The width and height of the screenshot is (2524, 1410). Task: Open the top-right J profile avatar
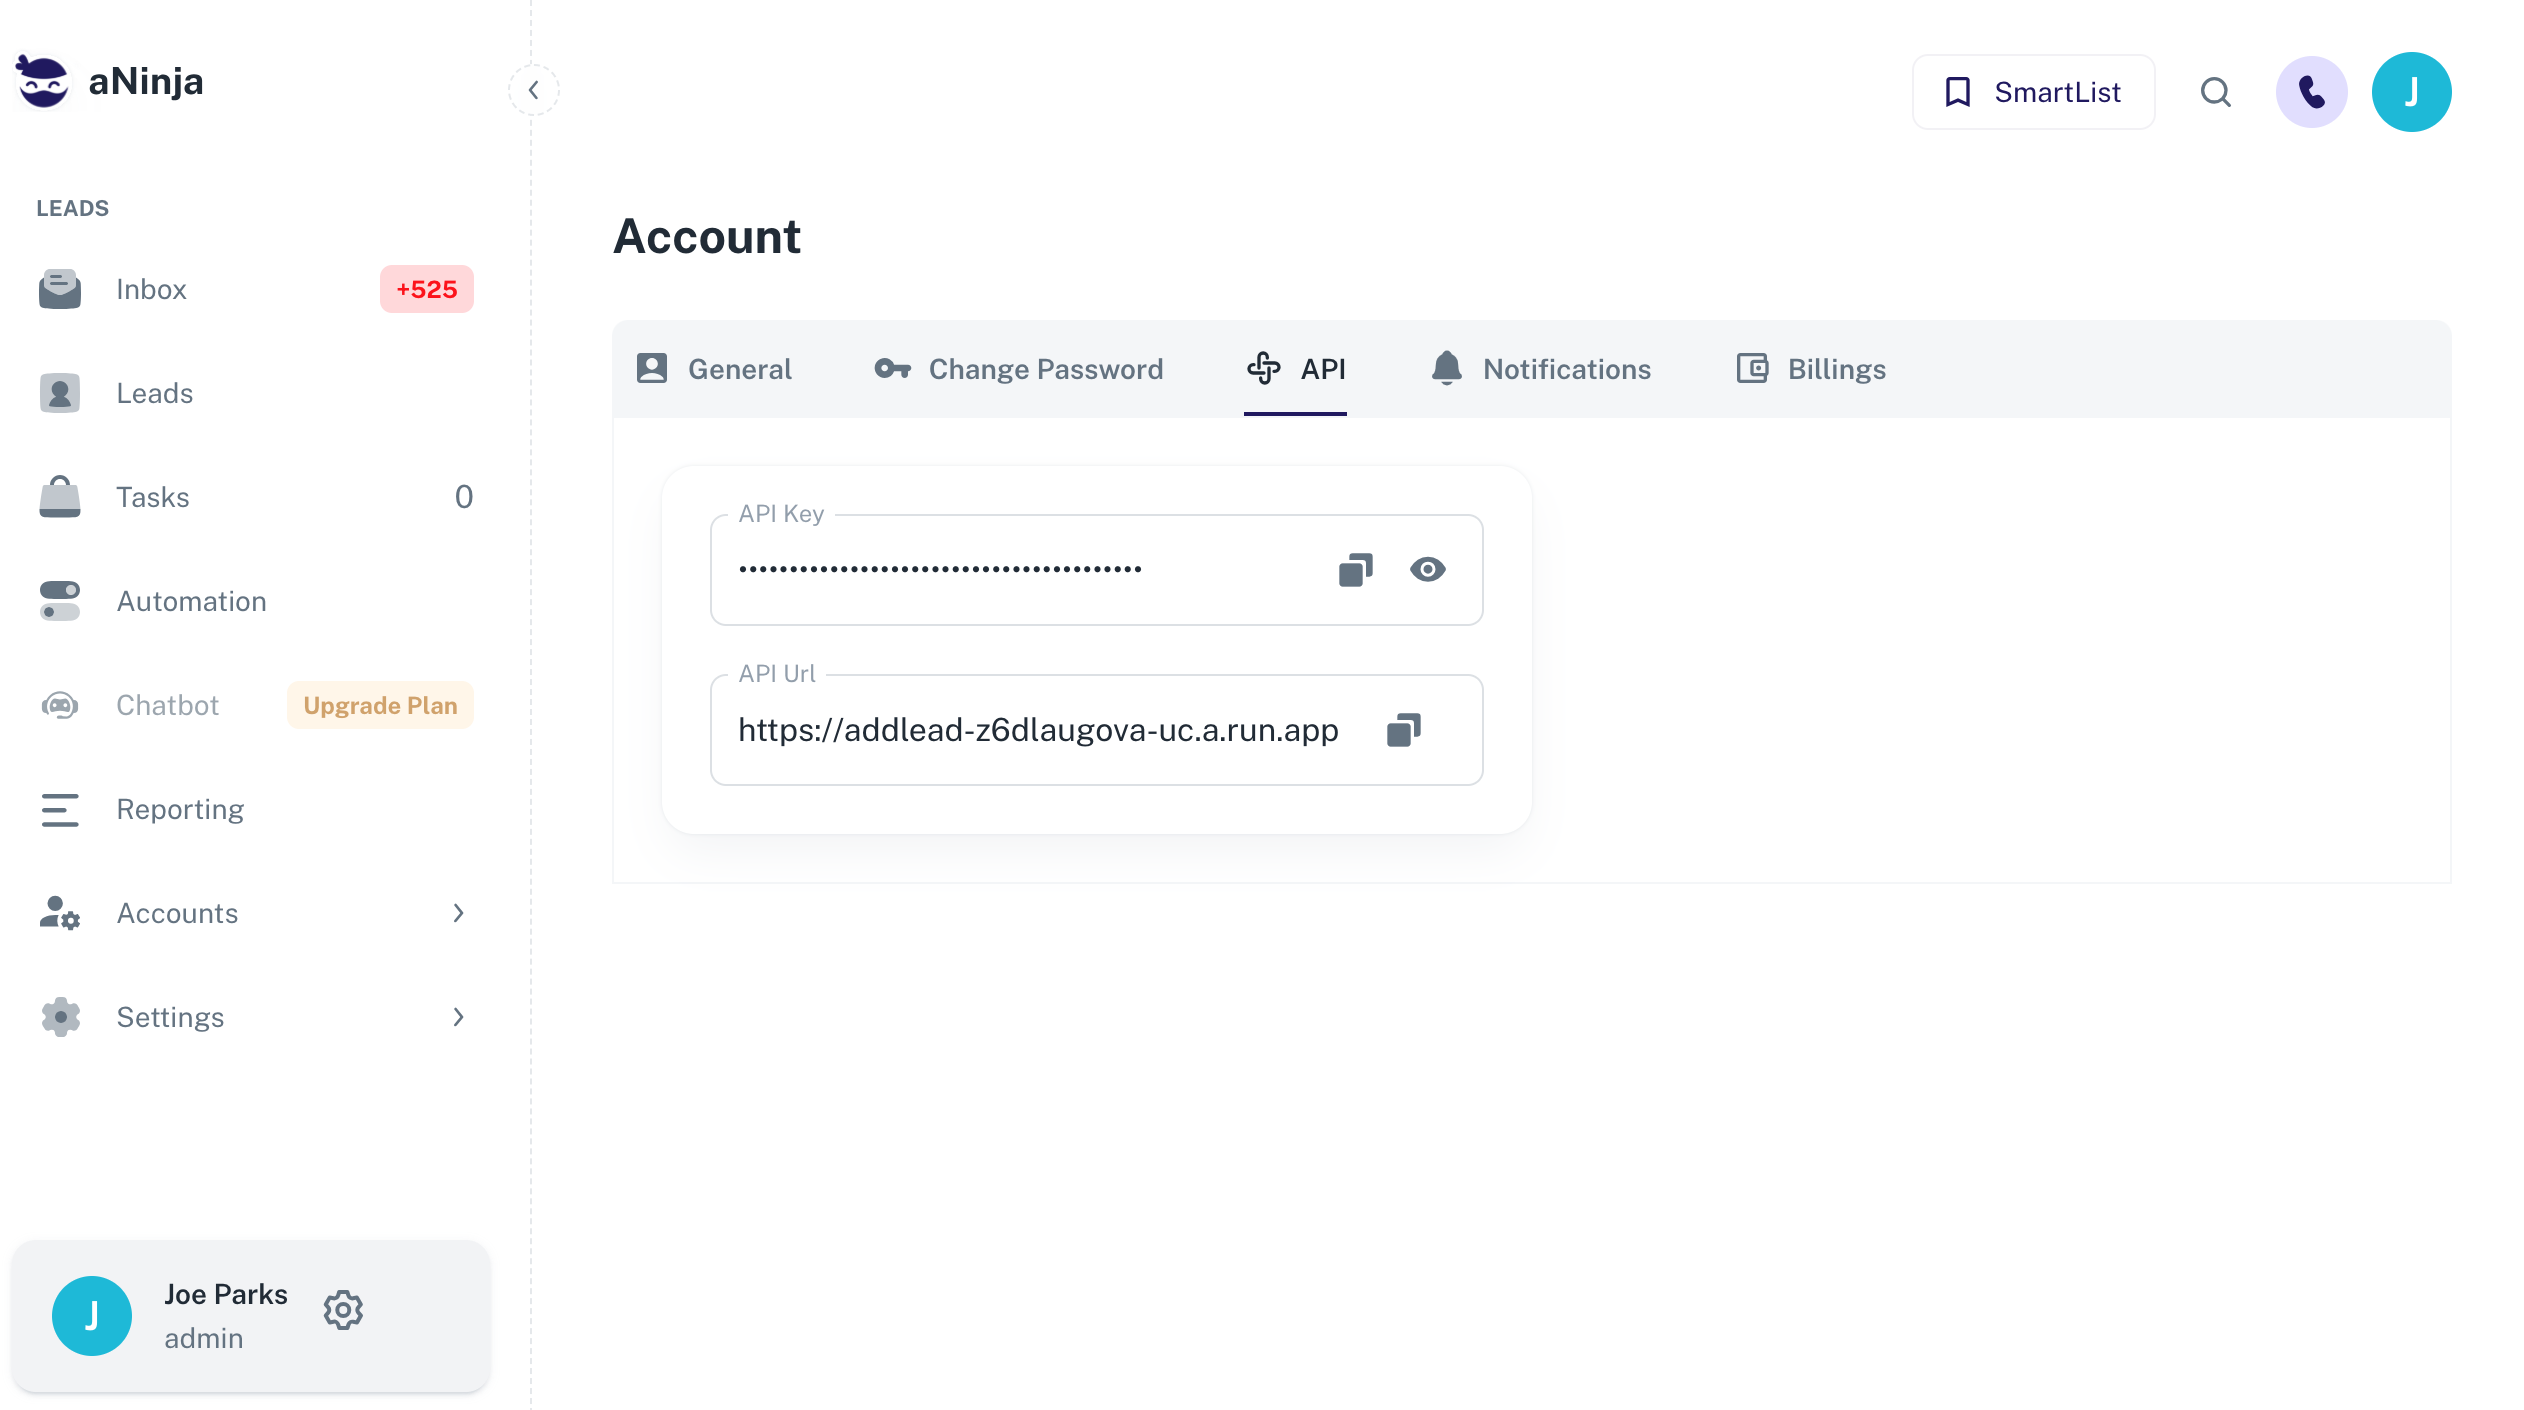[x=2411, y=92]
